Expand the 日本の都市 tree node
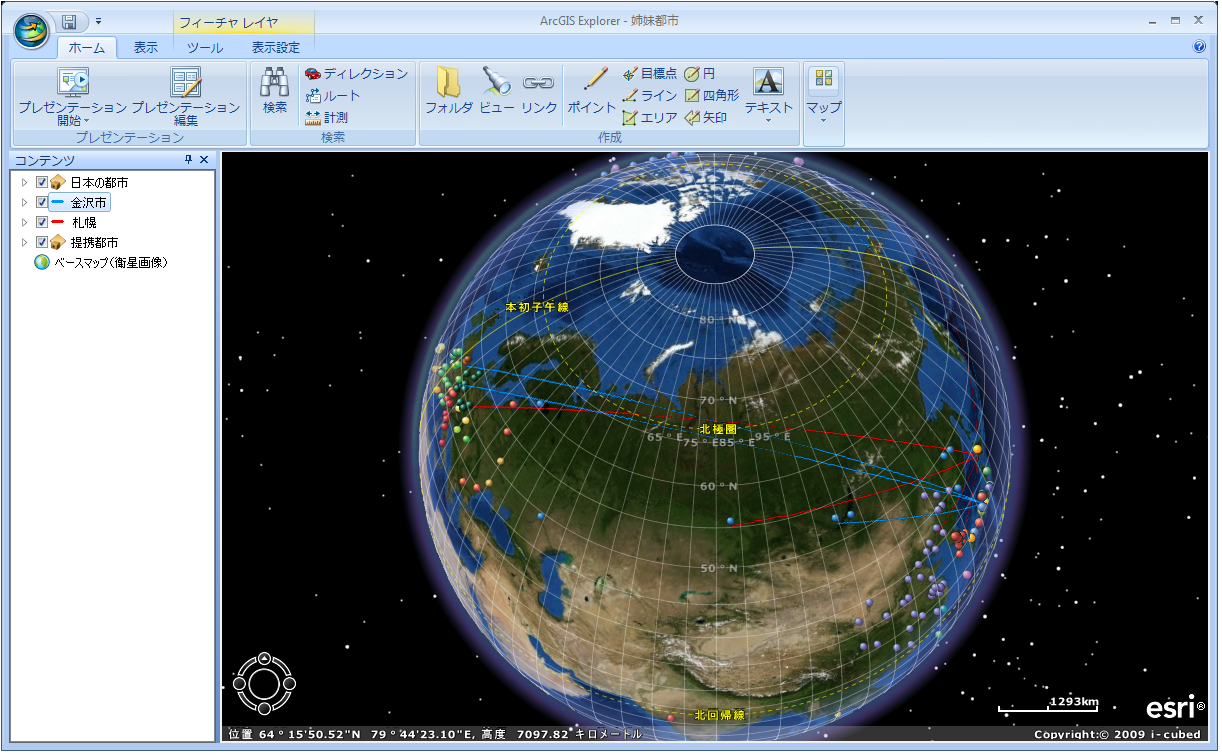1222x756 pixels. tap(25, 183)
